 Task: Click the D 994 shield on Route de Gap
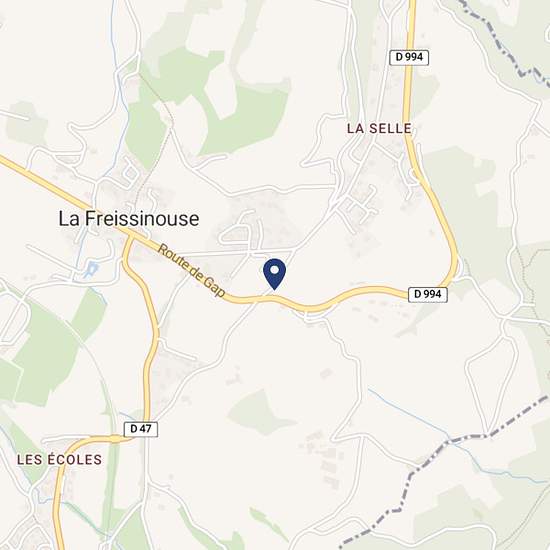coord(428,294)
